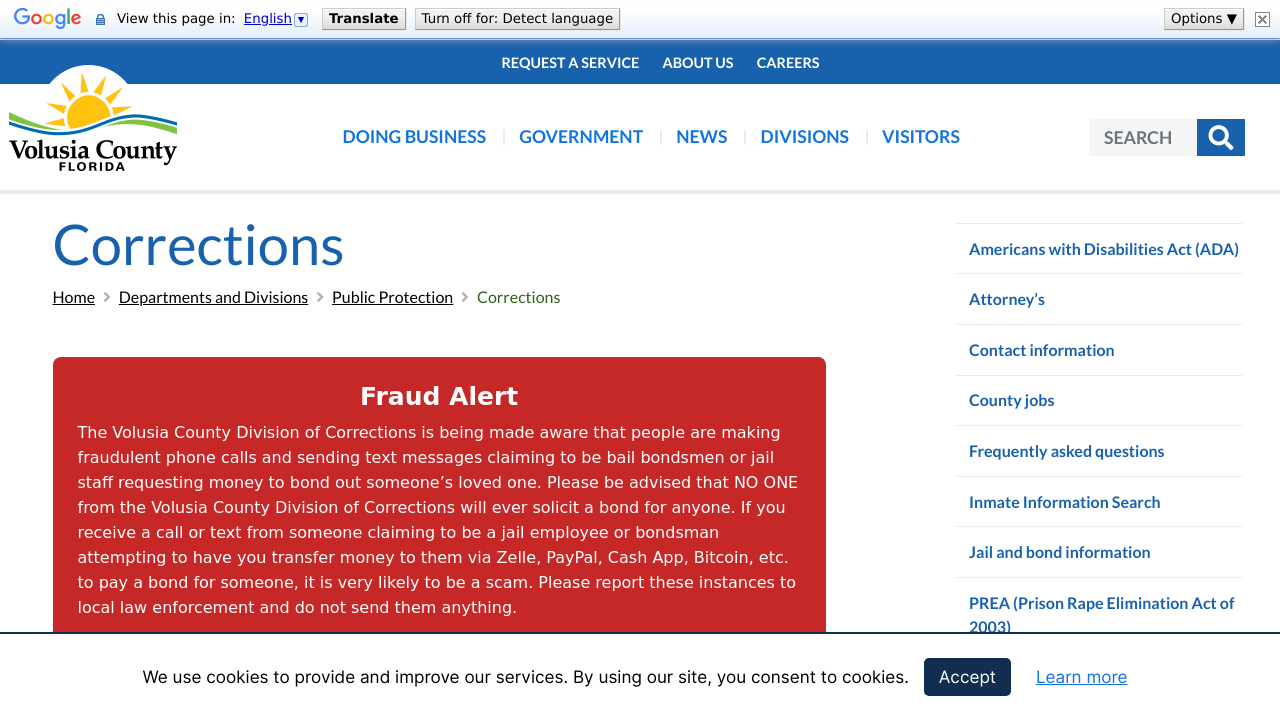Open Jail and bond information
The height and width of the screenshot is (720, 1280).
click(x=1059, y=552)
